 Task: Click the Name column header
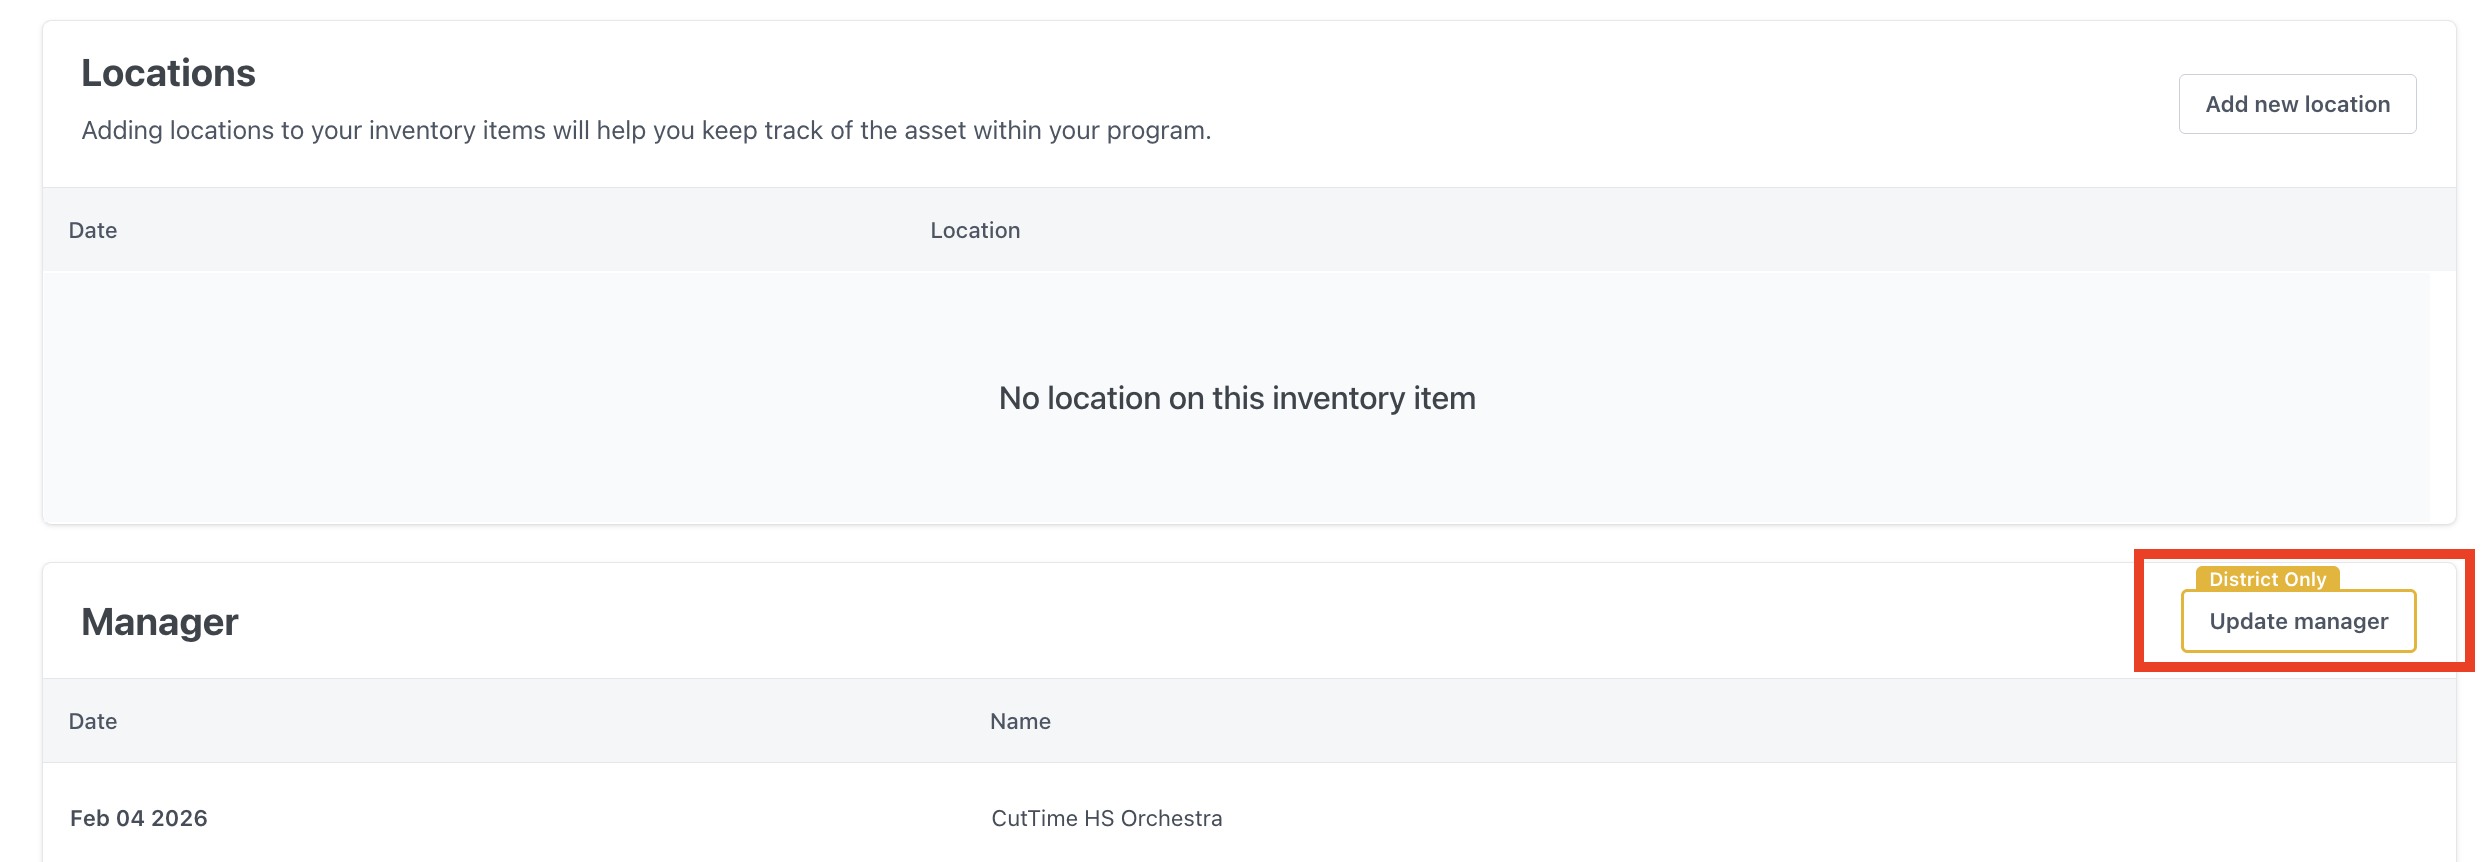tap(1020, 721)
